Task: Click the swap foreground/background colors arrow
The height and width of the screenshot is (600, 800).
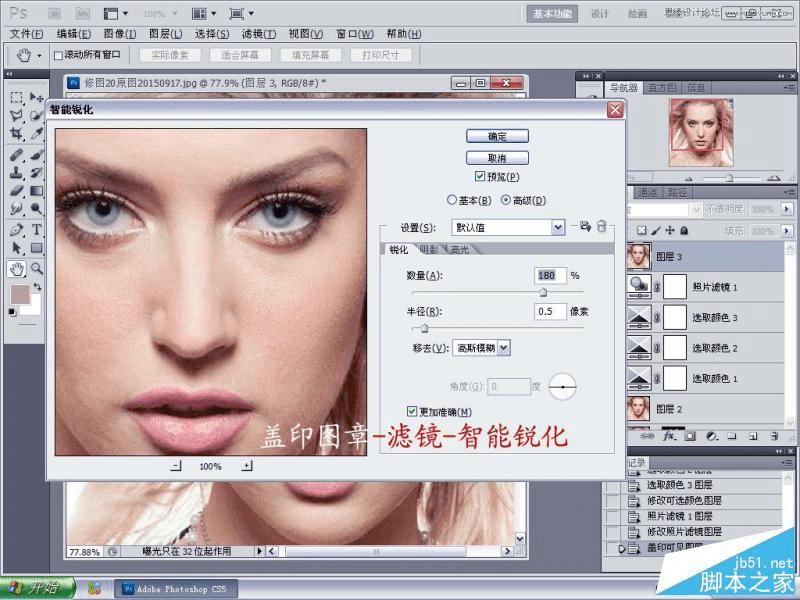Action: tap(37, 287)
